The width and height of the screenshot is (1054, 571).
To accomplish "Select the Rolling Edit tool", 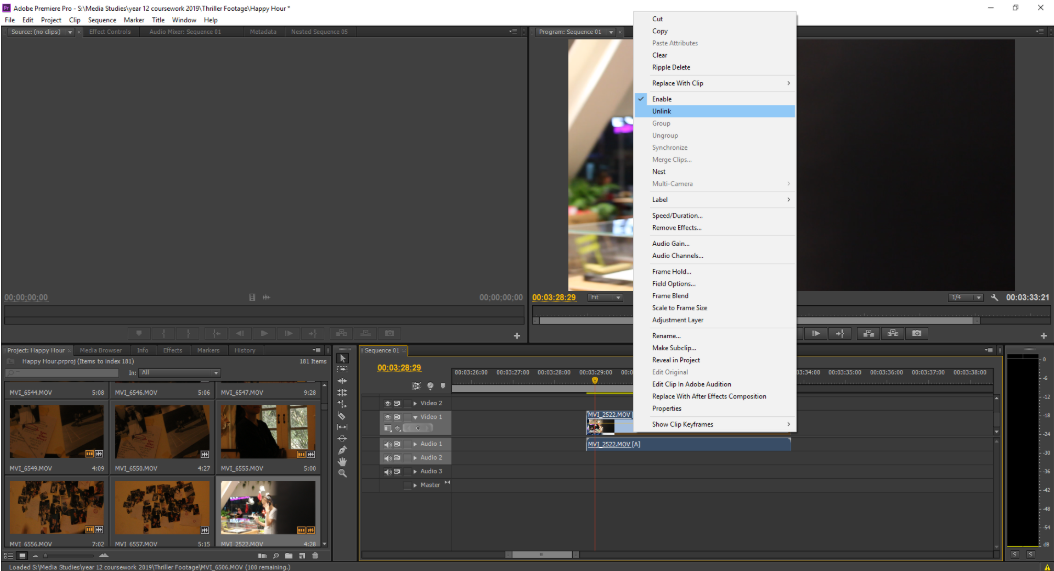I will click(342, 392).
